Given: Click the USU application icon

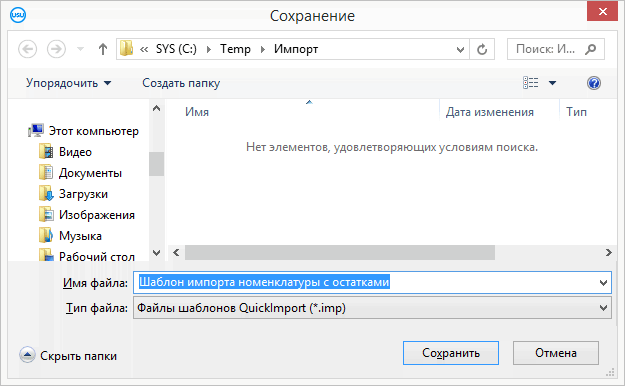Looking at the screenshot, I should (18, 15).
